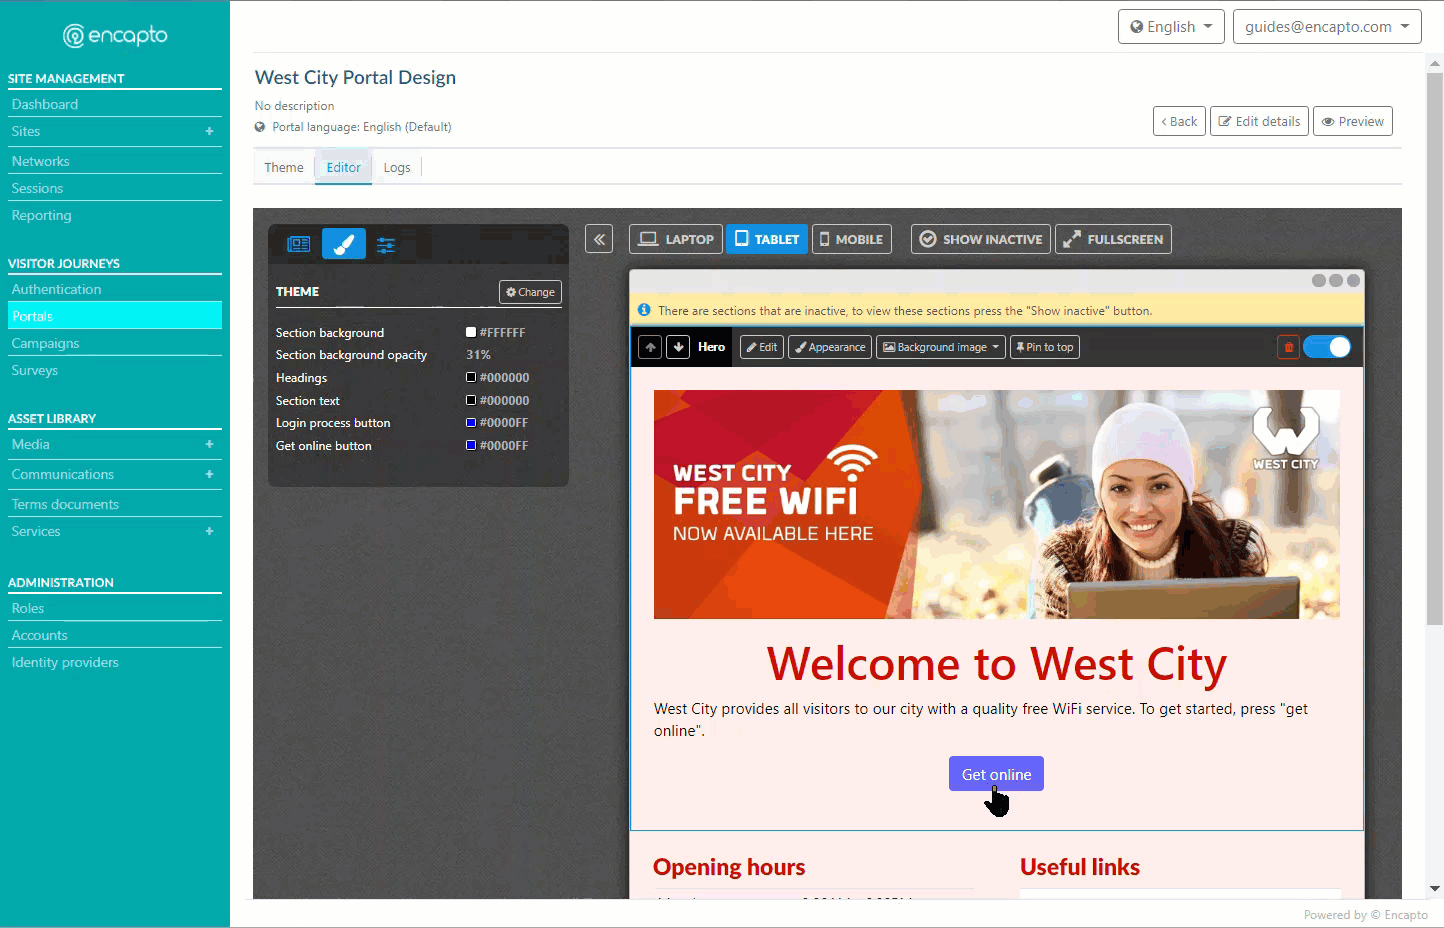Click the globe icon beside Portal language
The image size is (1444, 928).
pyautogui.click(x=260, y=127)
